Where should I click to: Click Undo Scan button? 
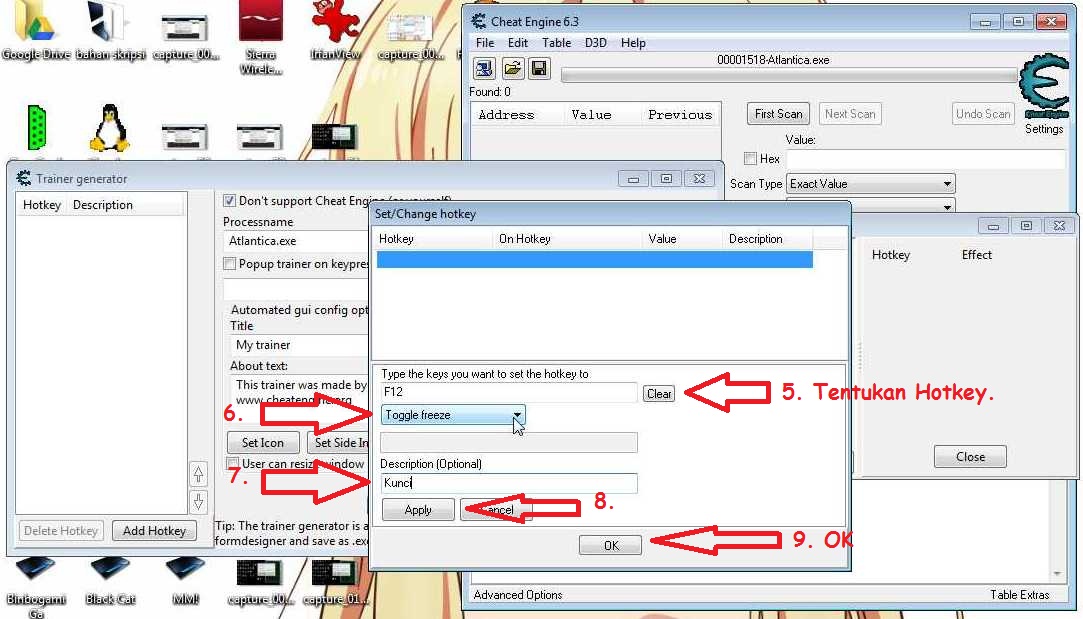coord(983,114)
